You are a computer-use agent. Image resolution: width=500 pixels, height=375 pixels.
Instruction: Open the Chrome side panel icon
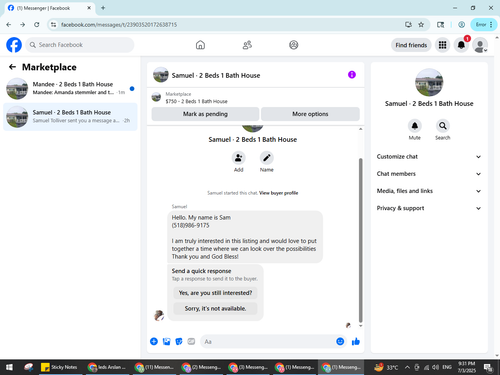[x=440, y=24]
